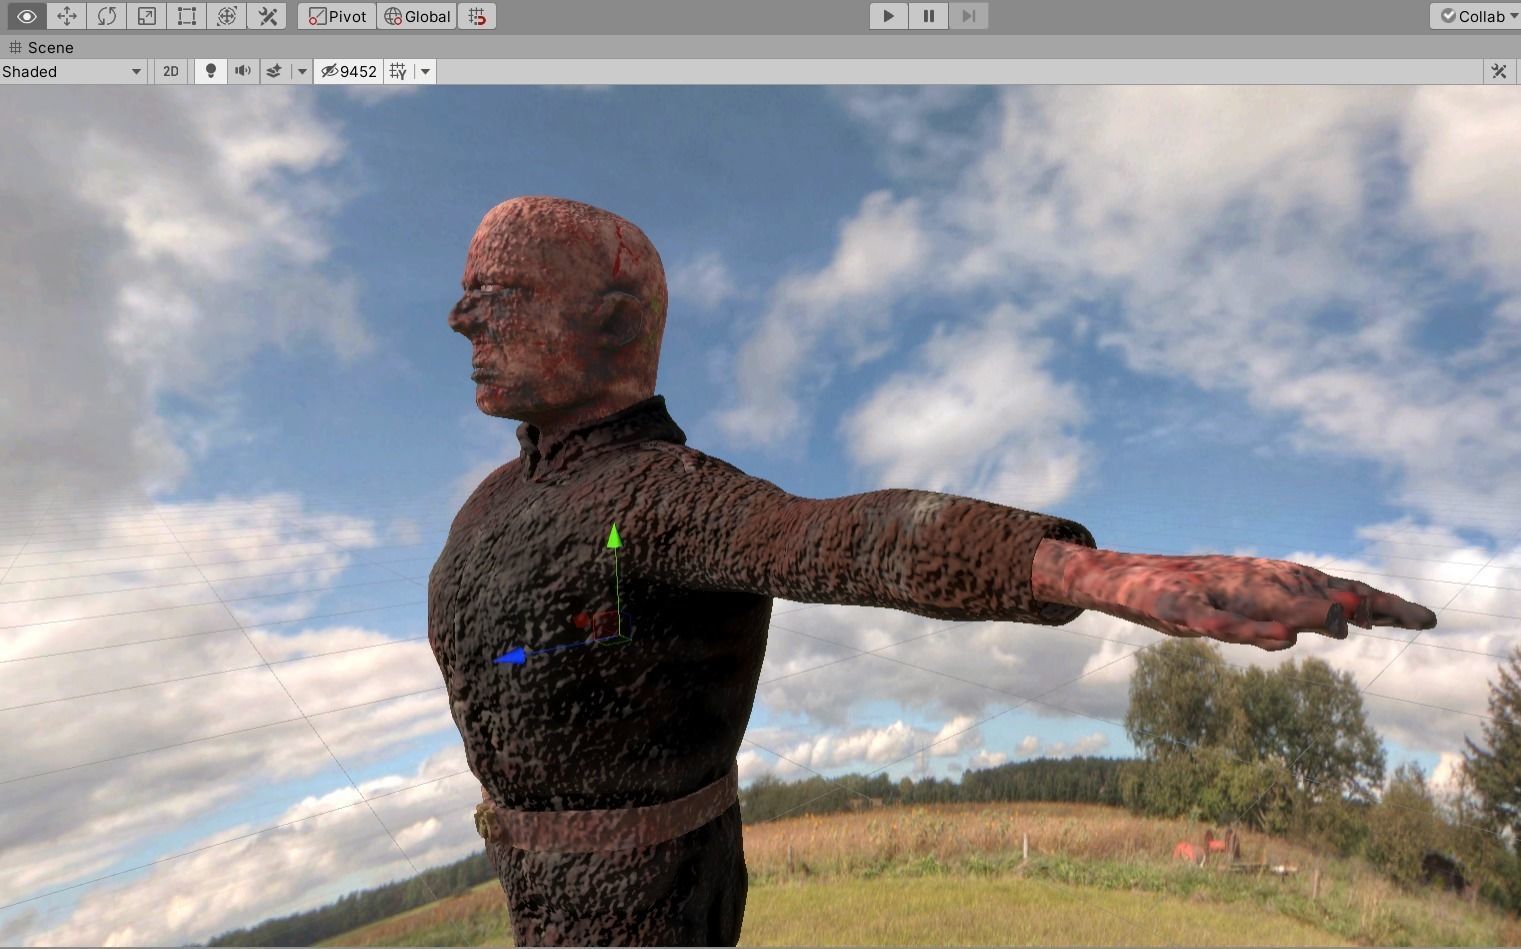Image resolution: width=1521 pixels, height=949 pixels.
Task: Open the Shaded draw mode dropdown
Action: click(72, 71)
